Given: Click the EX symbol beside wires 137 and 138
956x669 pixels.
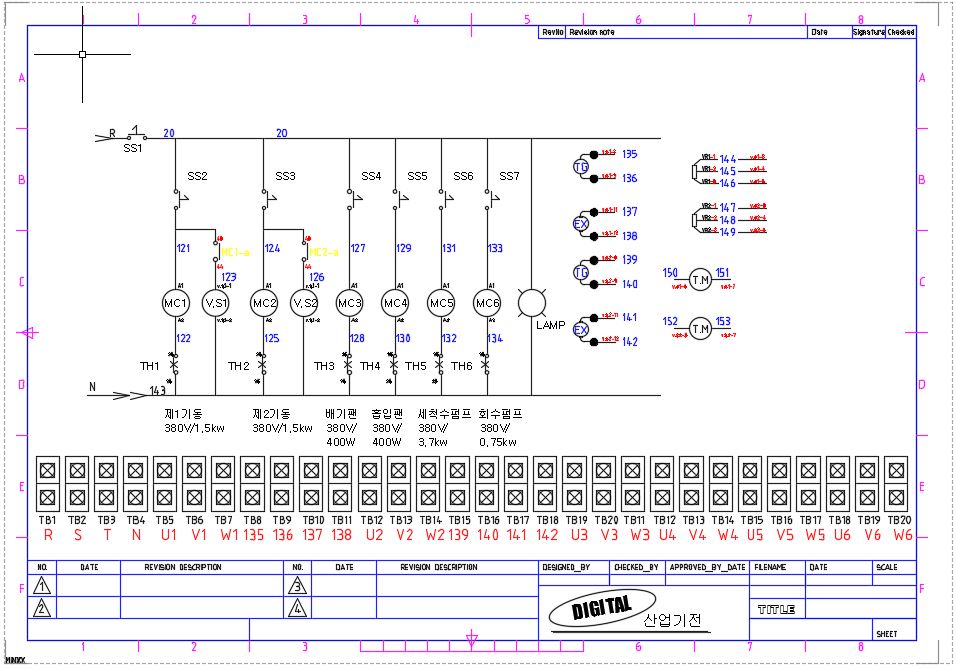Looking at the screenshot, I should [x=581, y=224].
